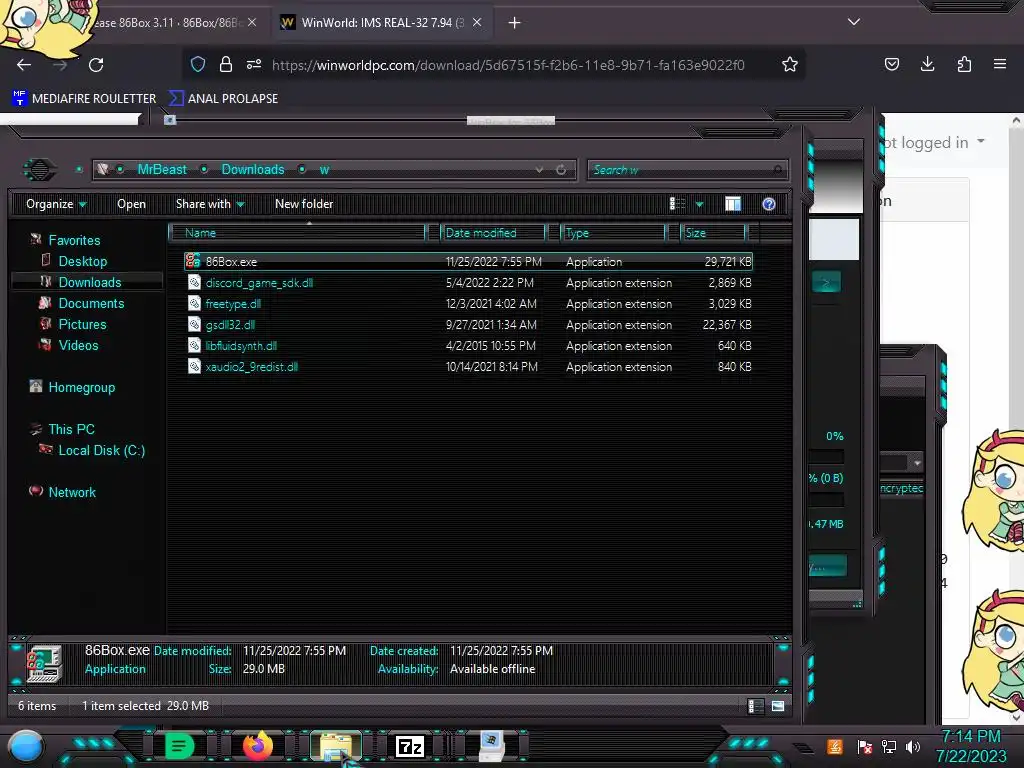Click the volume speaker tray icon

pyautogui.click(x=913, y=746)
